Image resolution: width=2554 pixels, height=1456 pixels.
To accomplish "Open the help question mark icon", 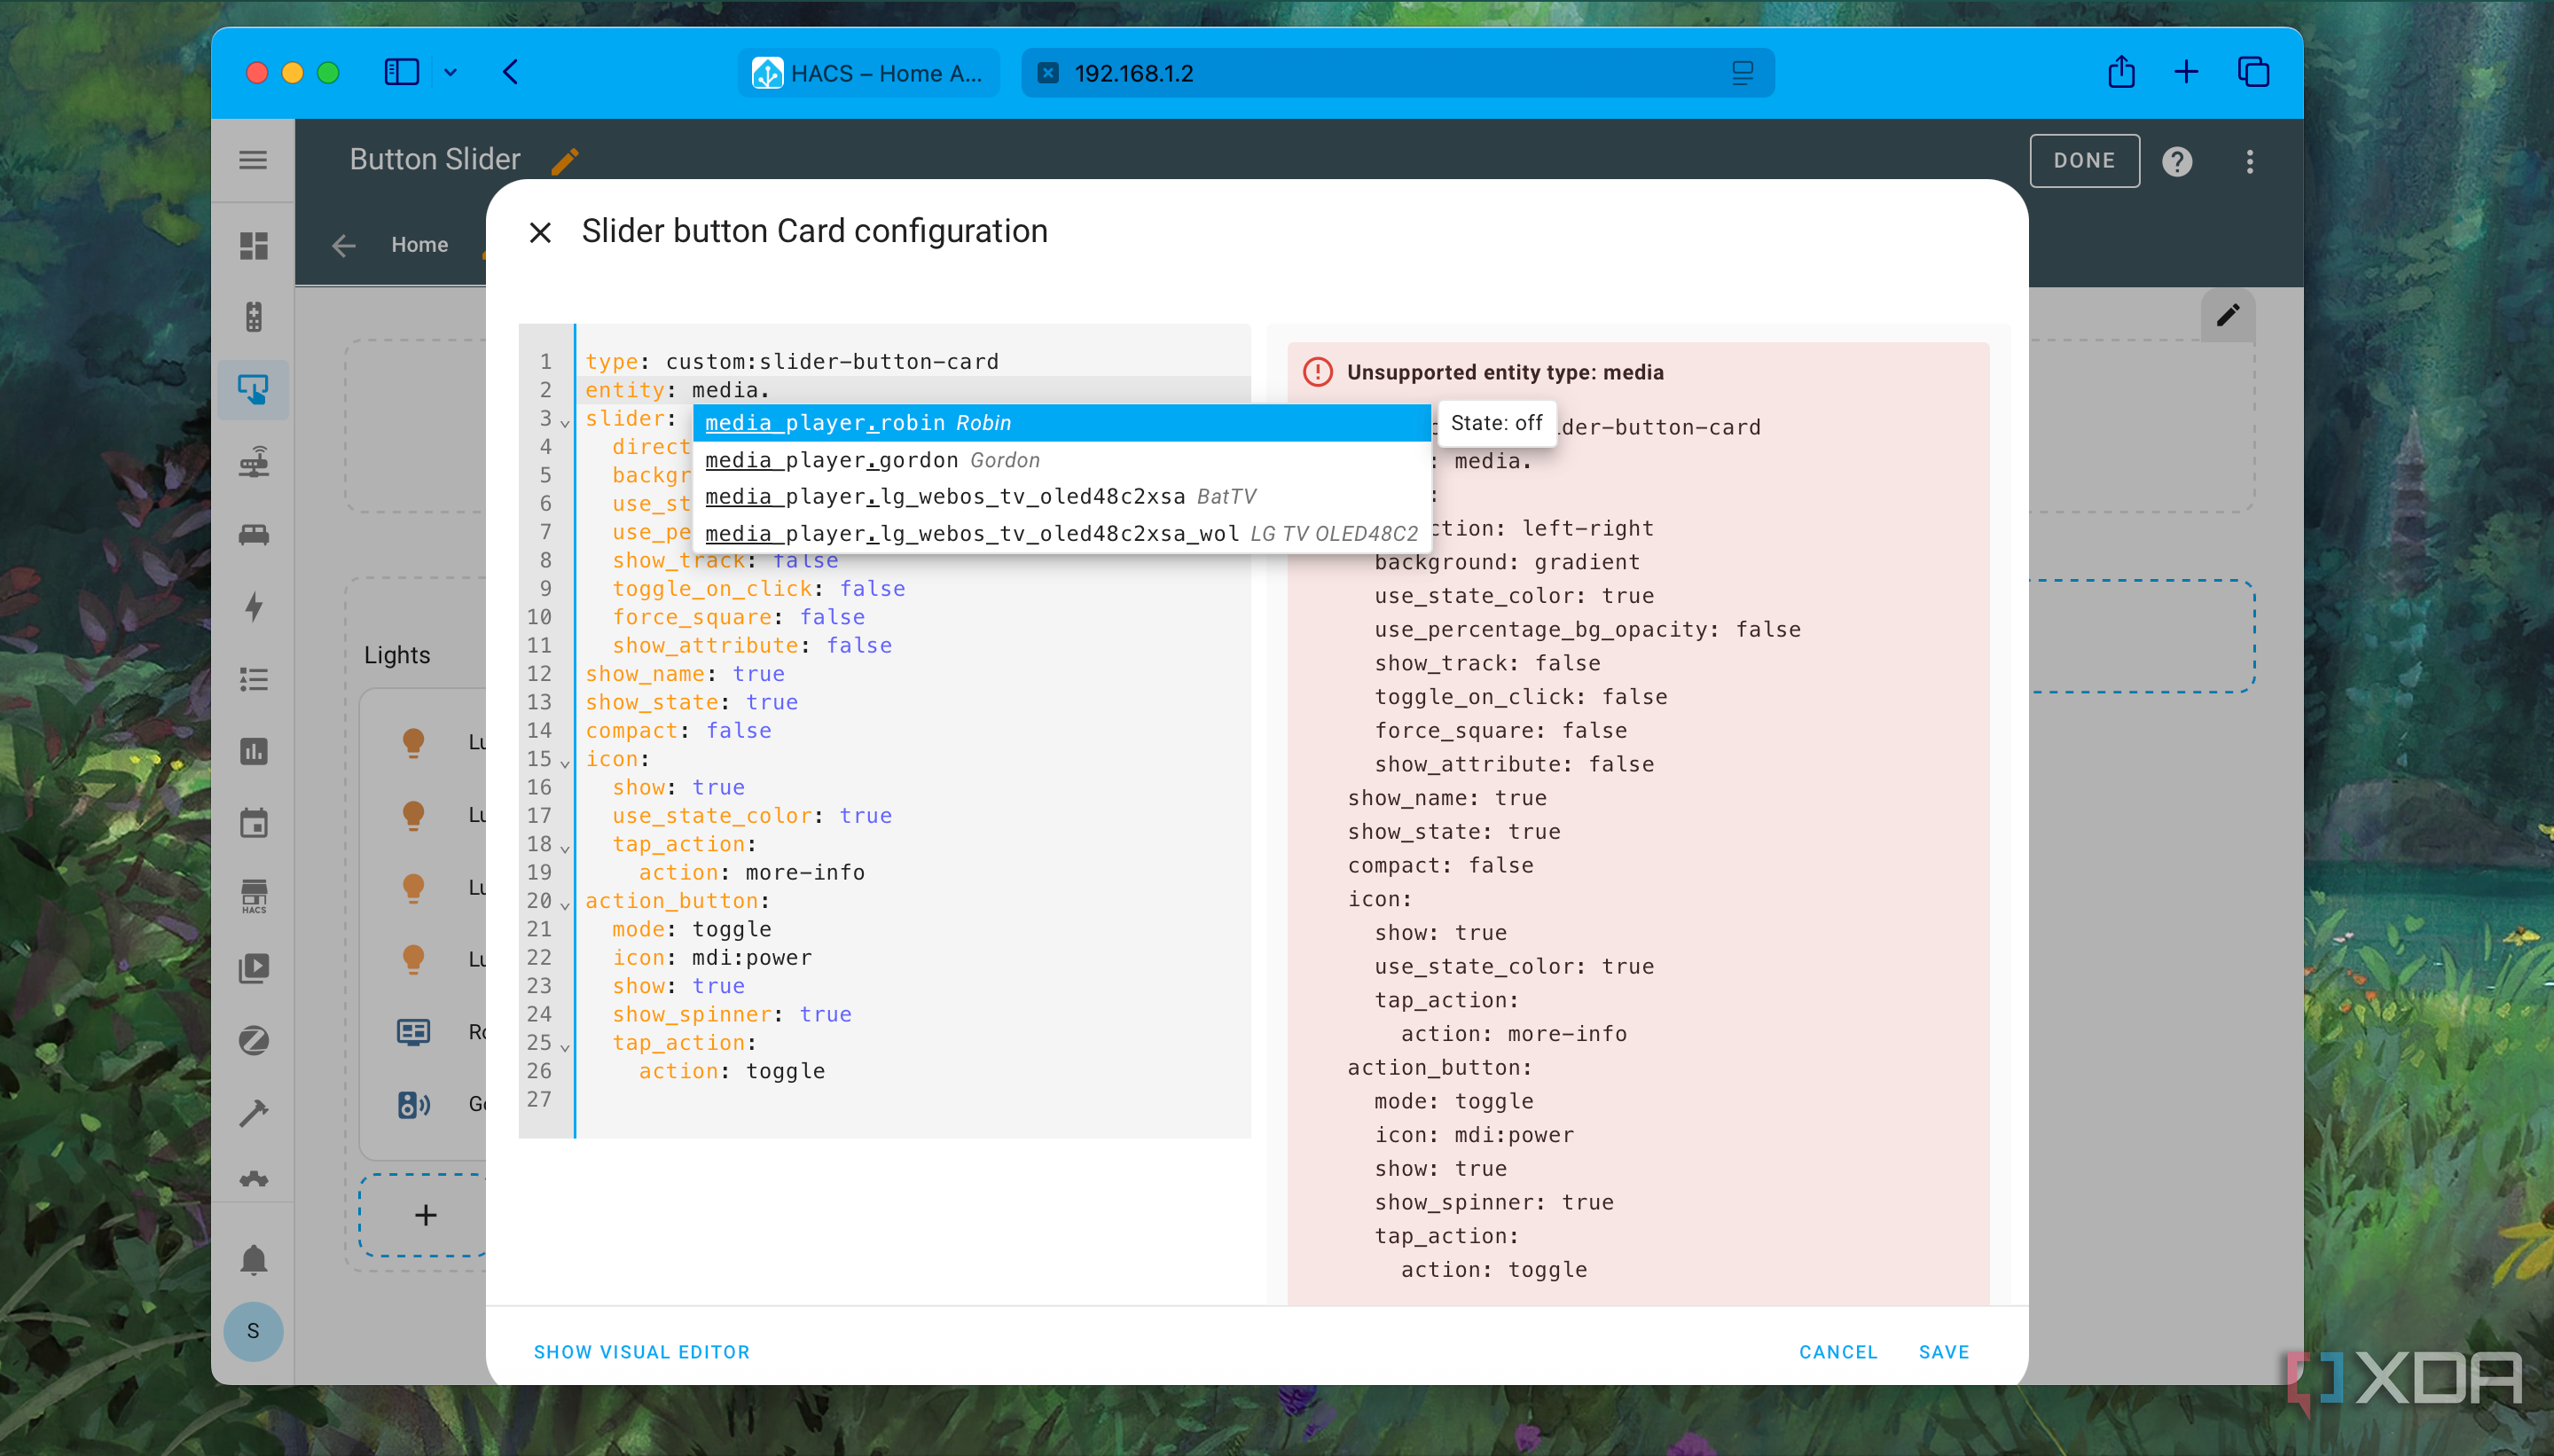I will point(2177,160).
